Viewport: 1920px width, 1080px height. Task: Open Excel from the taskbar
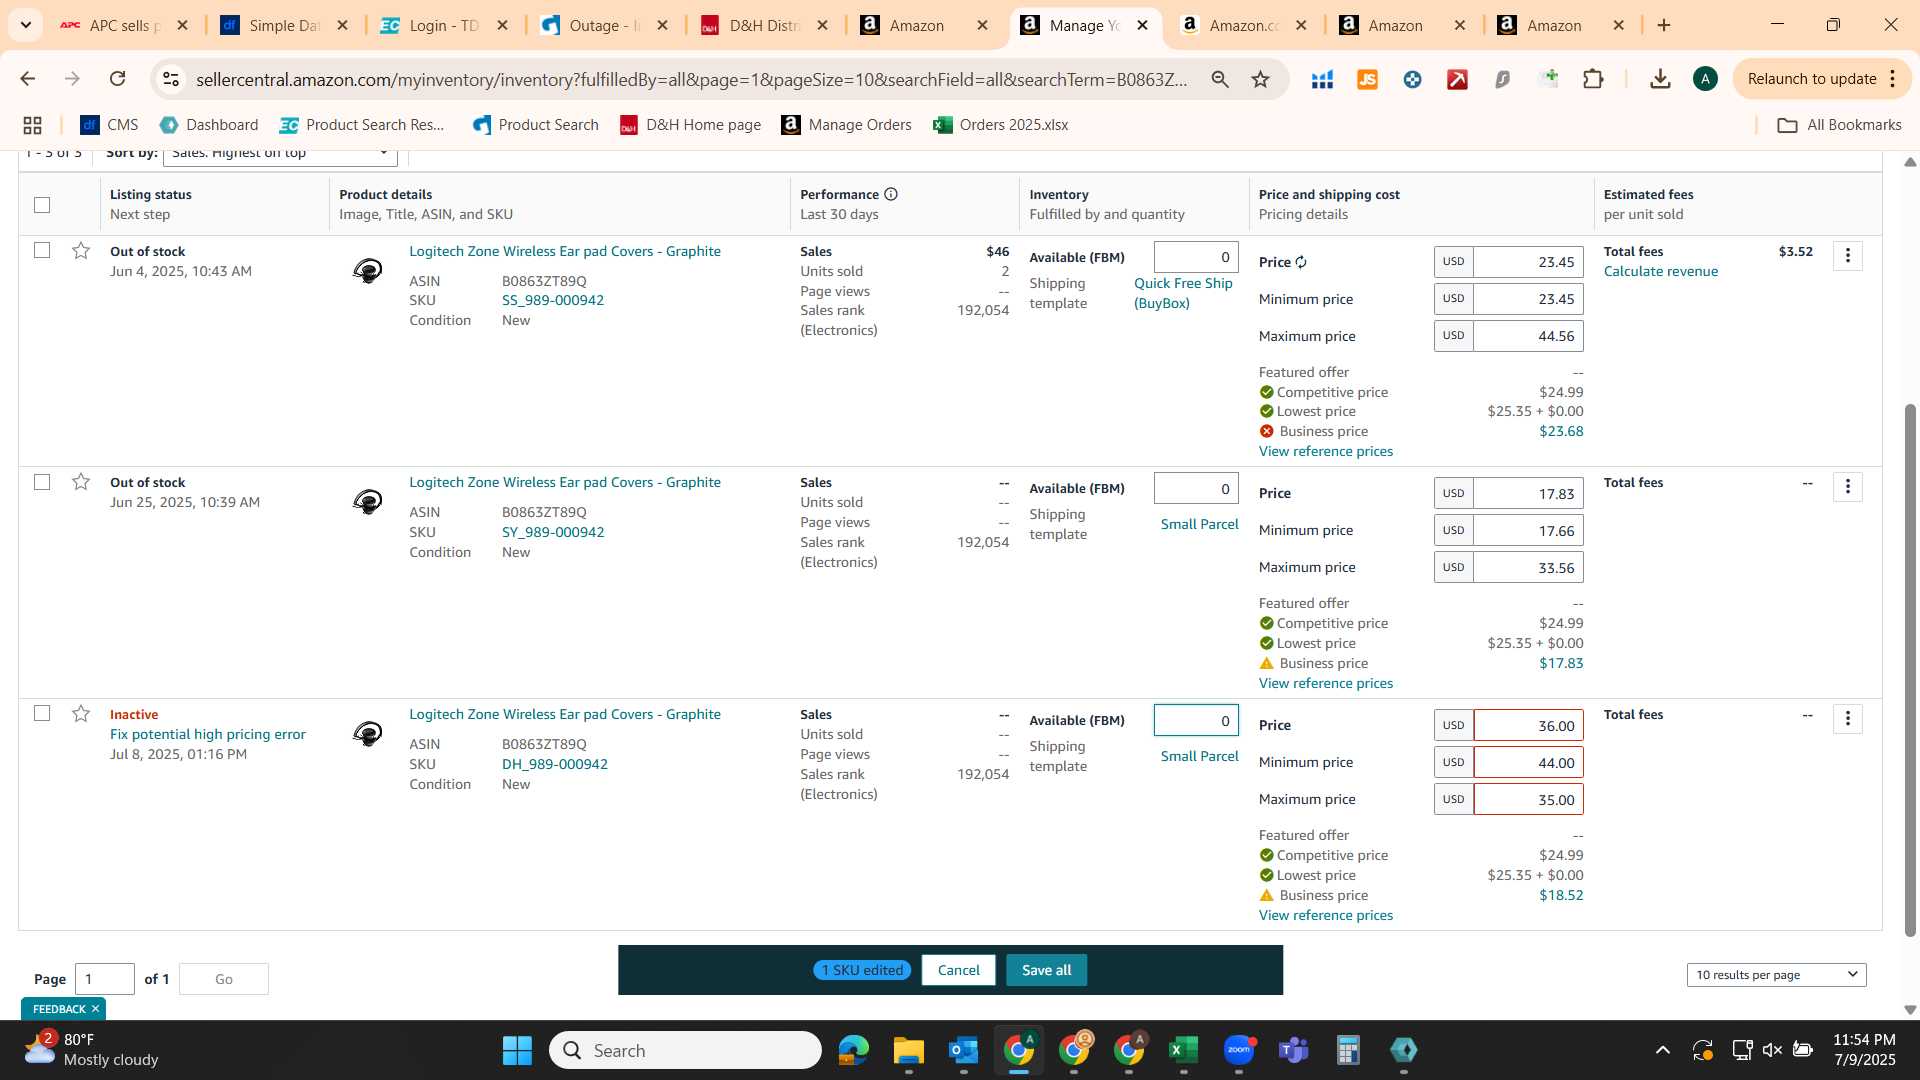(x=1183, y=1050)
